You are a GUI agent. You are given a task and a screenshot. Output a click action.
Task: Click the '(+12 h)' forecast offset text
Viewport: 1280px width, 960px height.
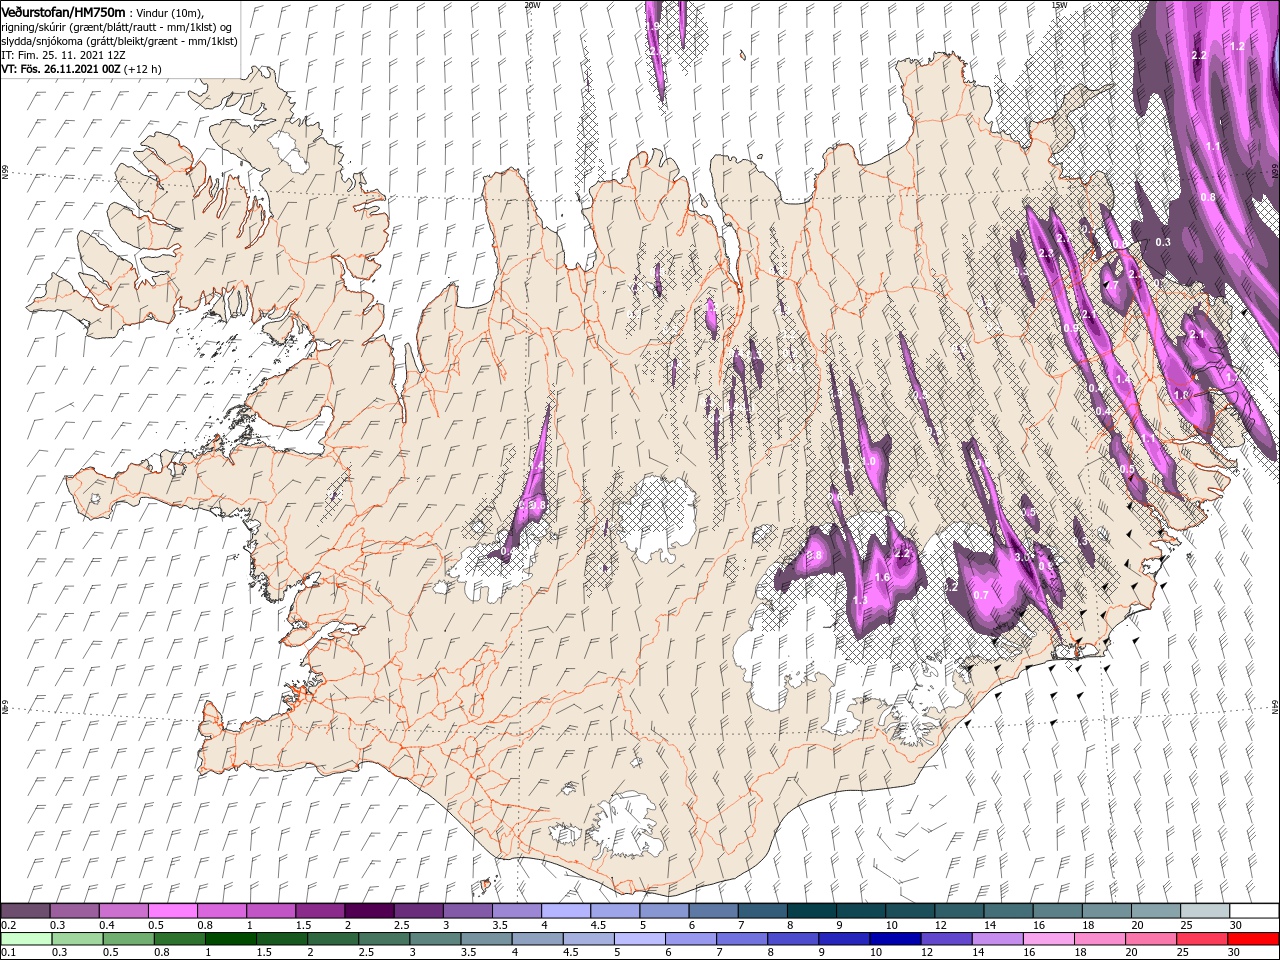(x=143, y=69)
